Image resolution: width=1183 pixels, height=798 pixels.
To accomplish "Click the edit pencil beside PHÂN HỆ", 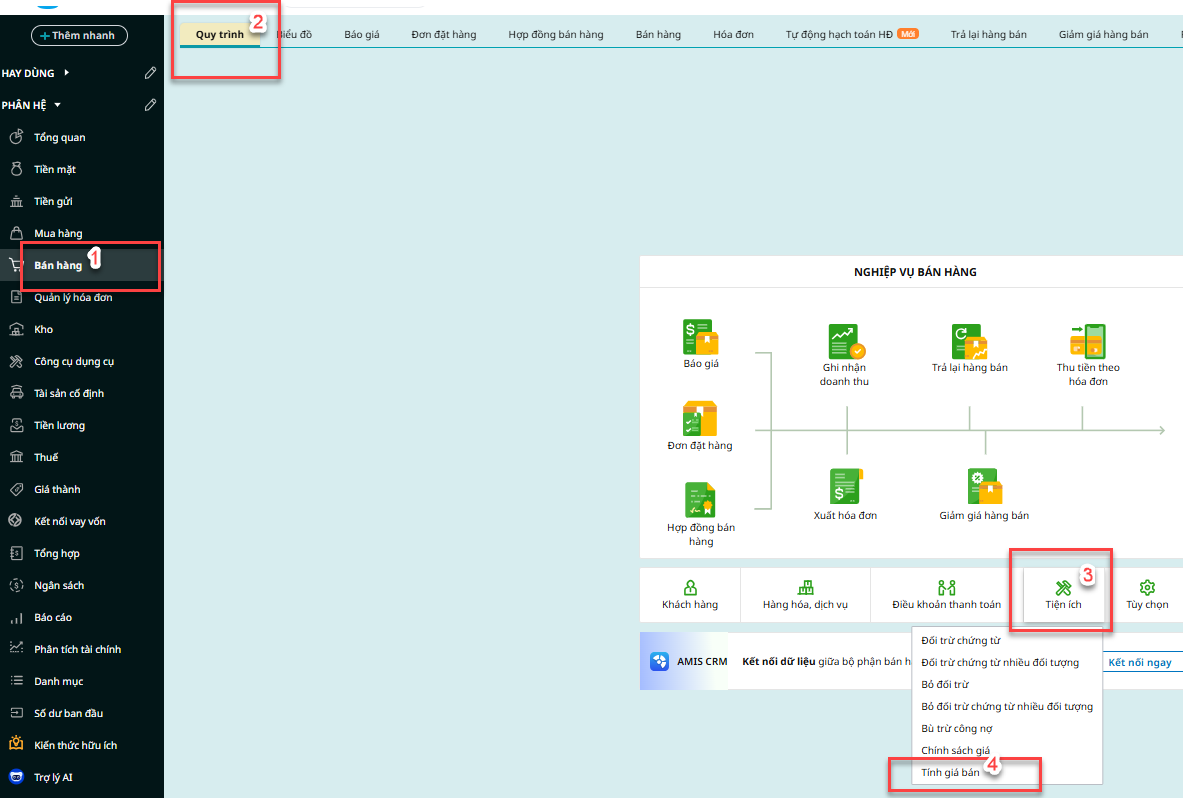I will (x=150, y=105).
